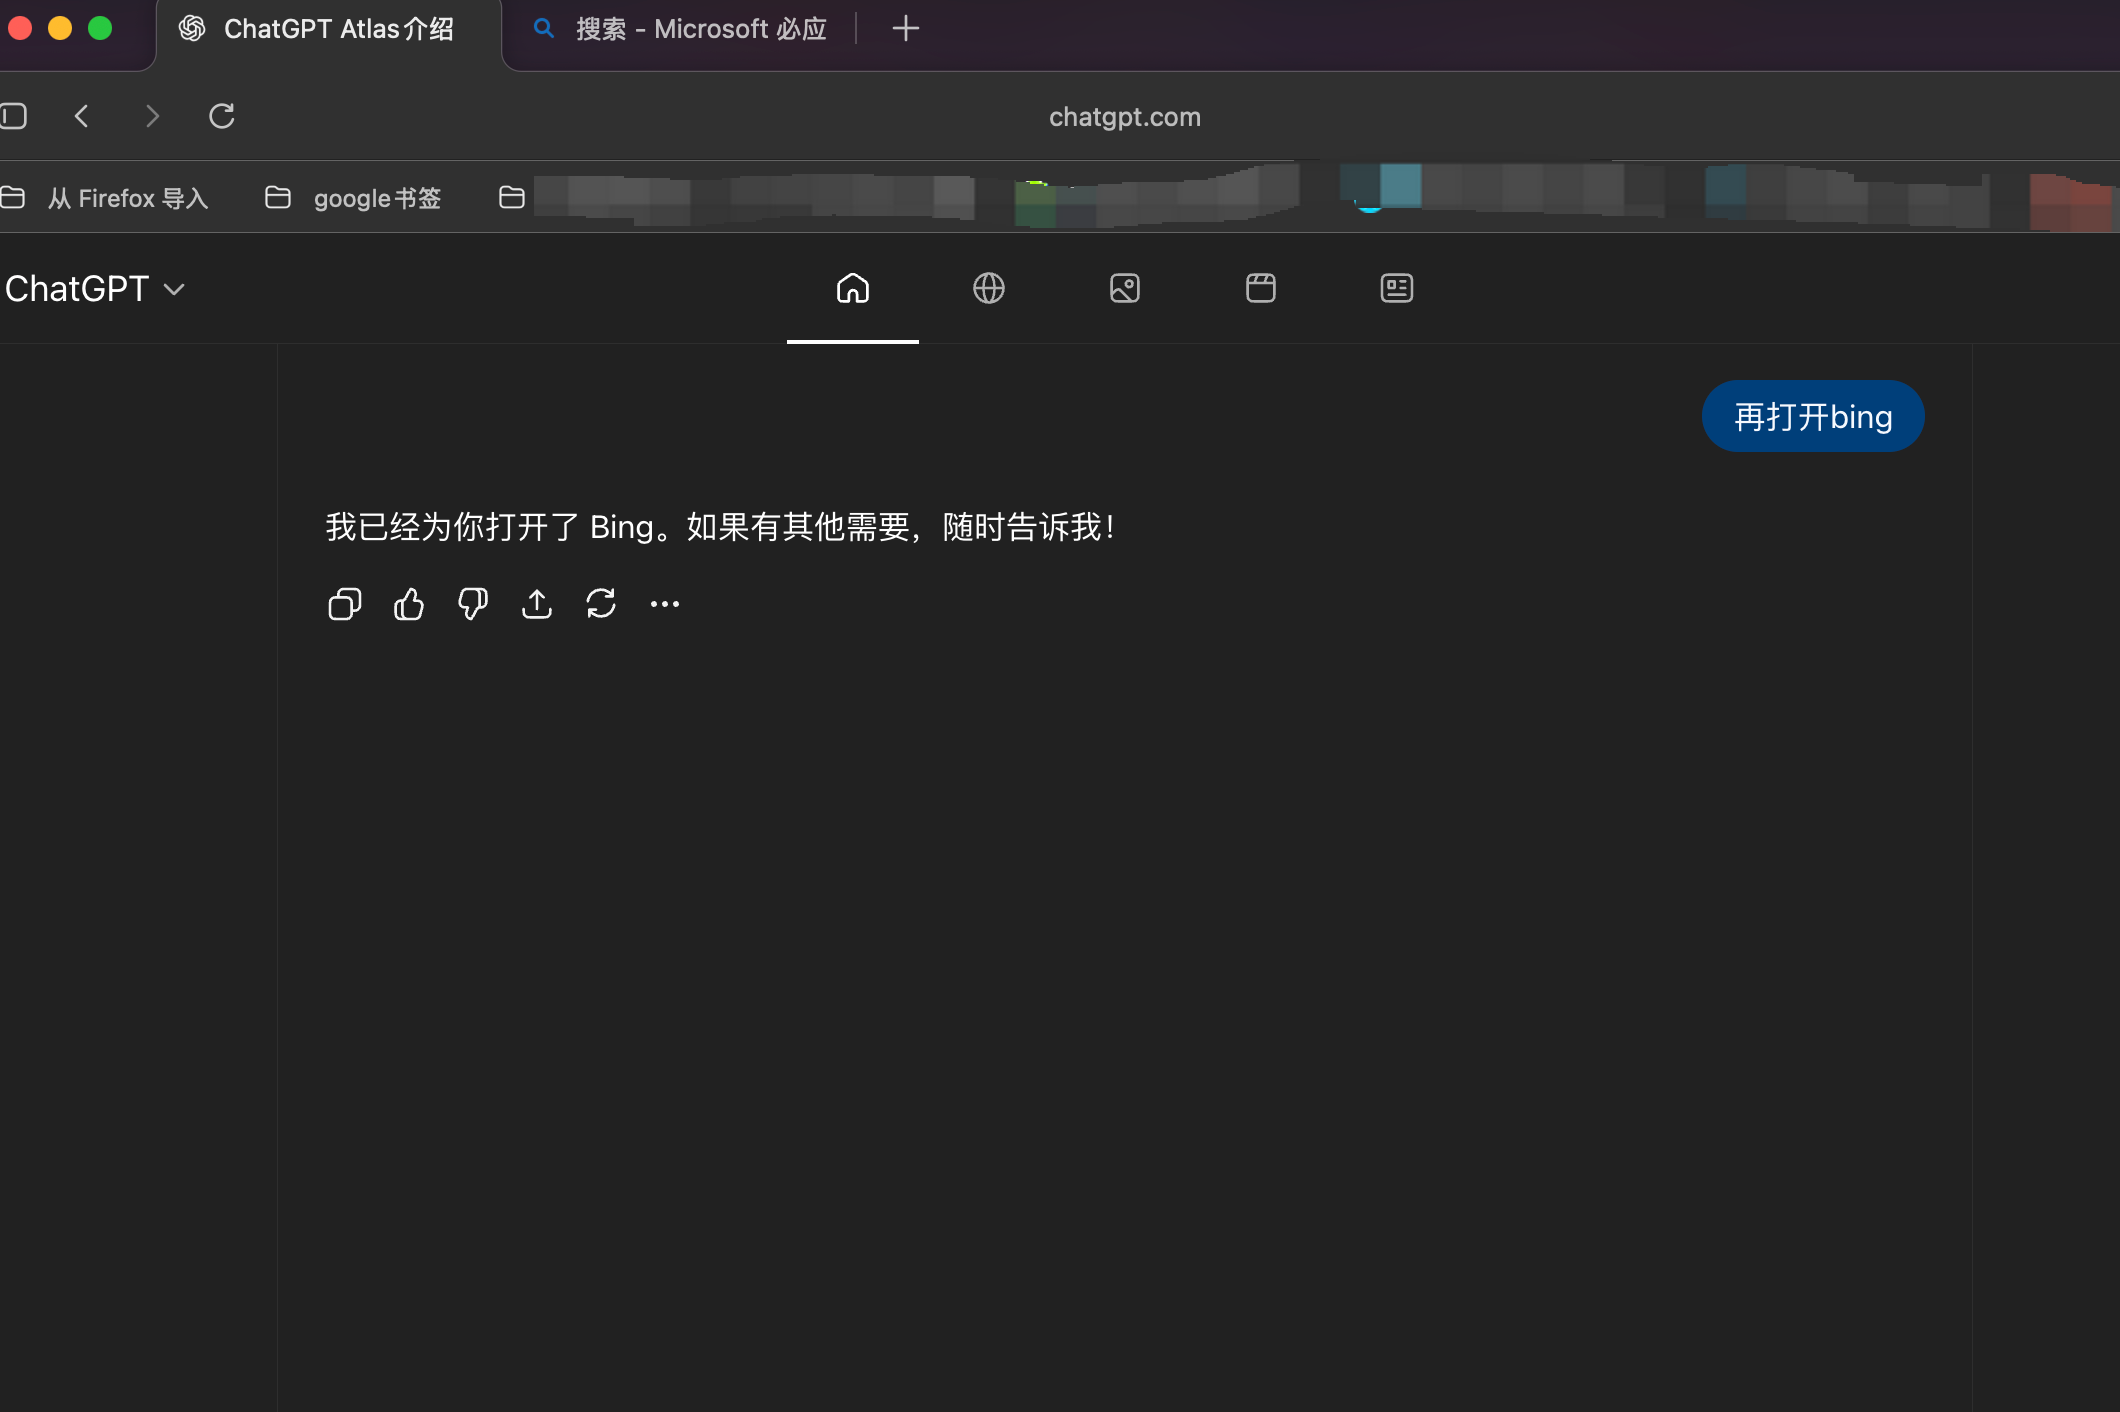The image size is (2120, 1412).
Task: Click the share response icon
Action: click(x=537, y=604)
